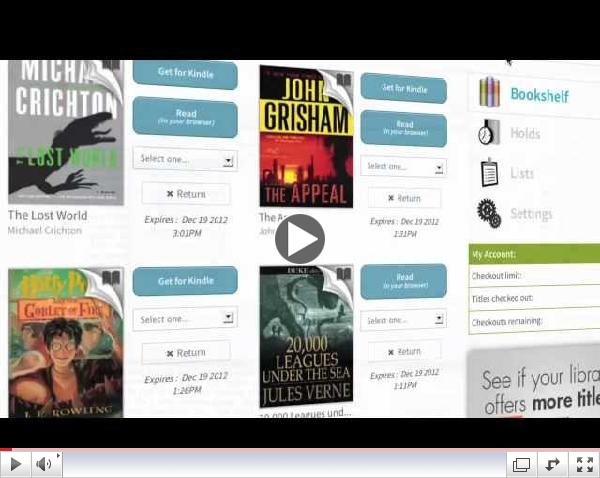Screen dimensions: 600x478
Task: Open The Appeal cover thumbnail
Action: pos(306,136)
